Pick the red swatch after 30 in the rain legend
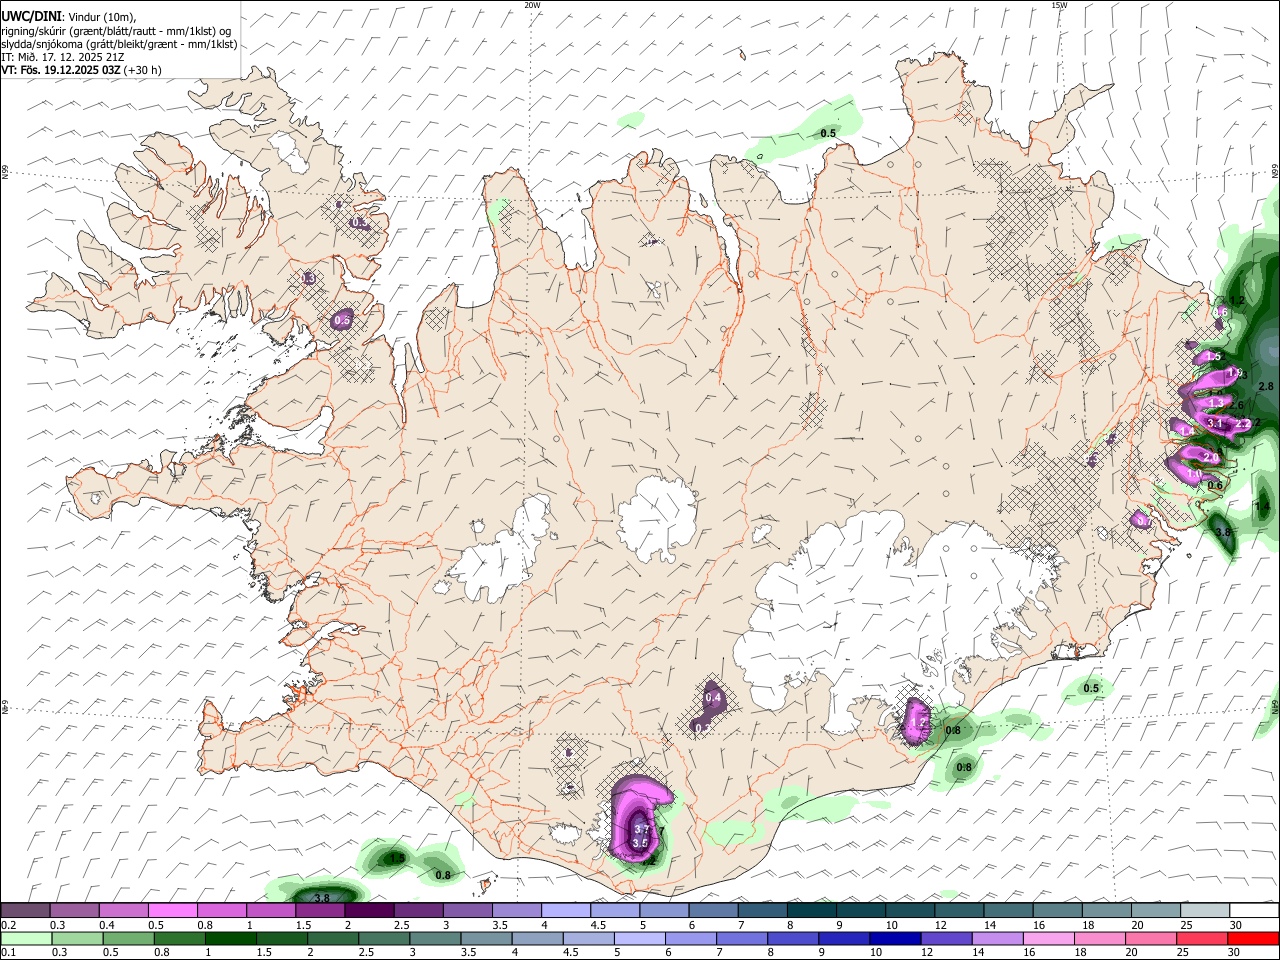Image resolution: width=1280 pixels, height=960 pixels. click(x=1253, y=938)
